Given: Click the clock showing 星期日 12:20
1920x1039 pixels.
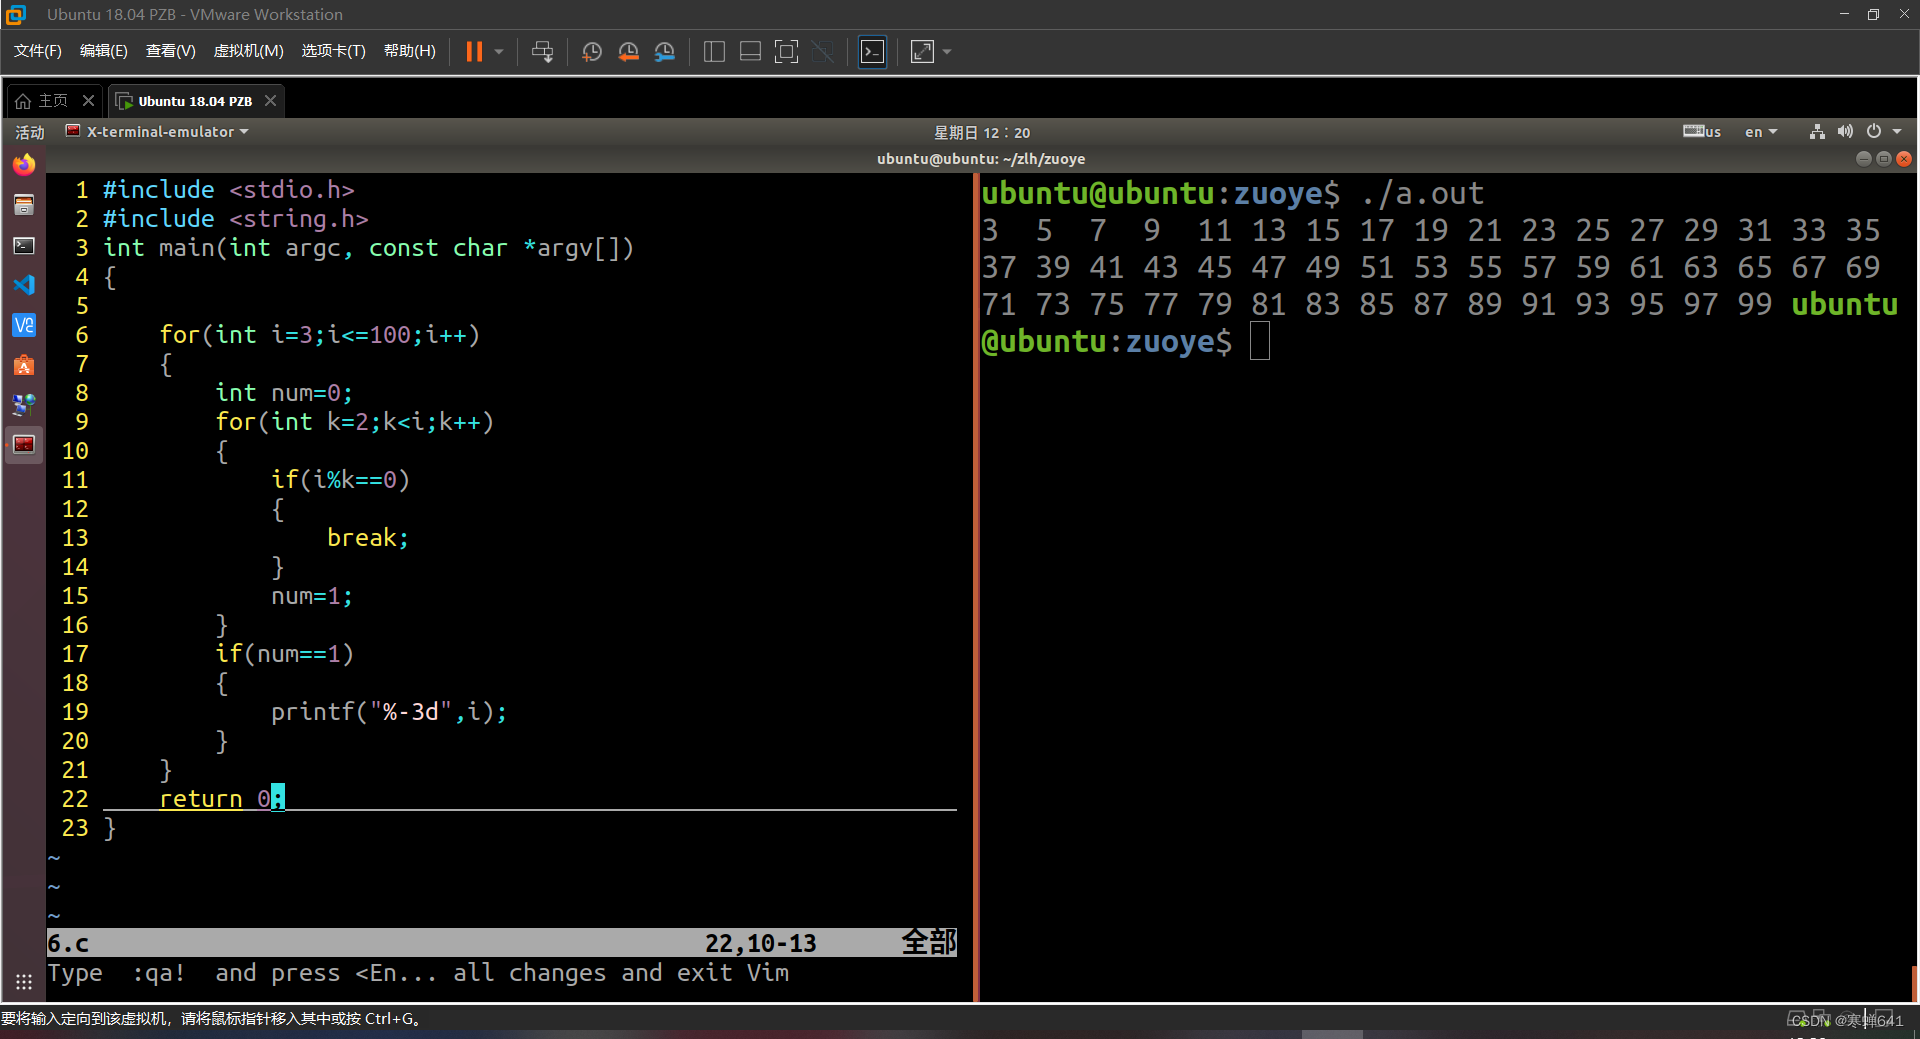Looking at the screenshot, I should point(981,133).
